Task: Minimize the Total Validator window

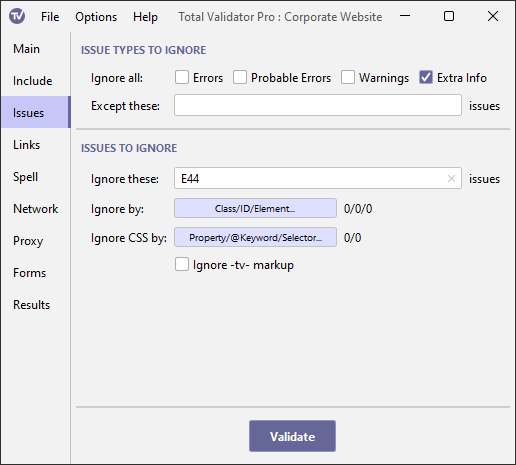Action: [405, 16]
